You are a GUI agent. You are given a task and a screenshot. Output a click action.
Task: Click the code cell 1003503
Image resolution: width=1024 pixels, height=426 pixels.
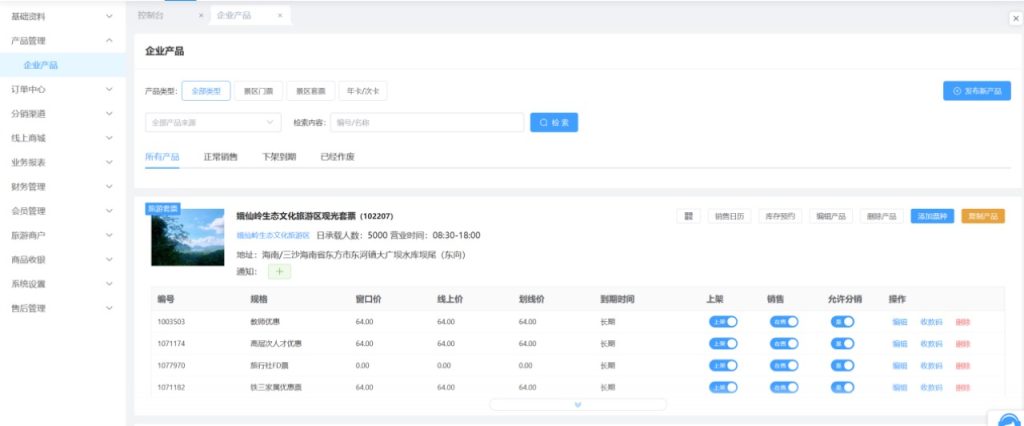[171, 322]
